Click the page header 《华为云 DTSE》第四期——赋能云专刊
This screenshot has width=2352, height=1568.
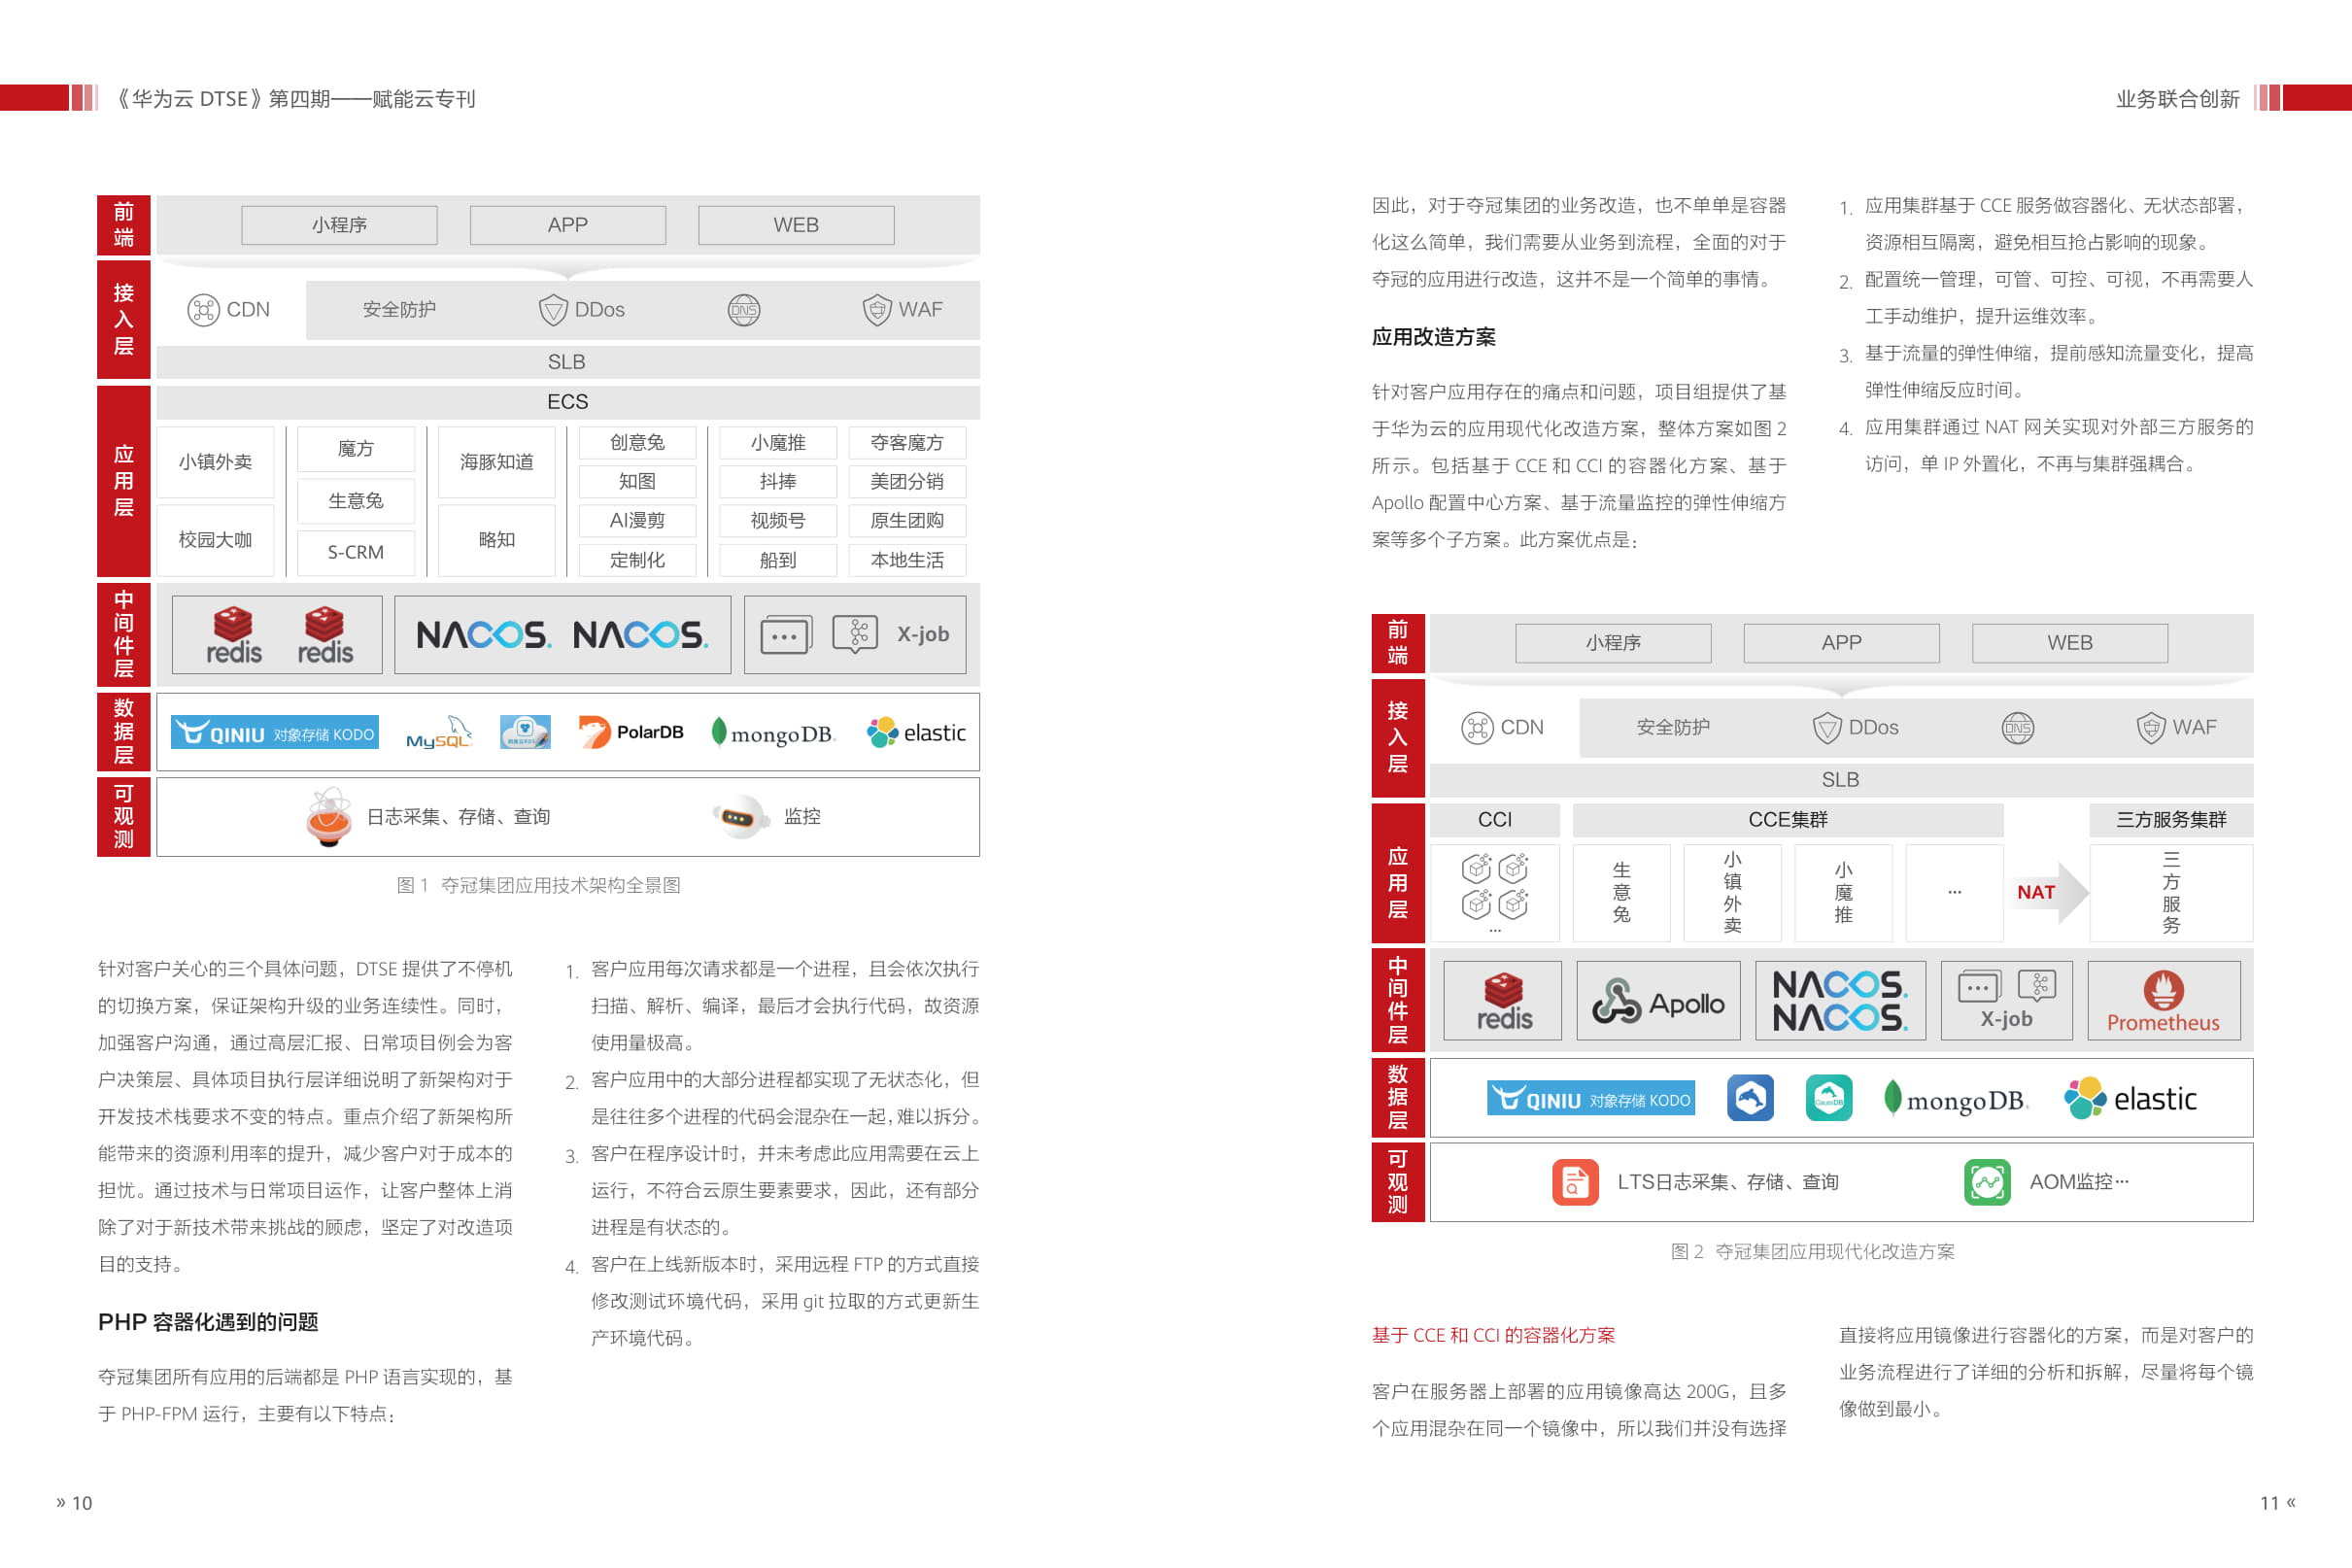pos(293,99)
